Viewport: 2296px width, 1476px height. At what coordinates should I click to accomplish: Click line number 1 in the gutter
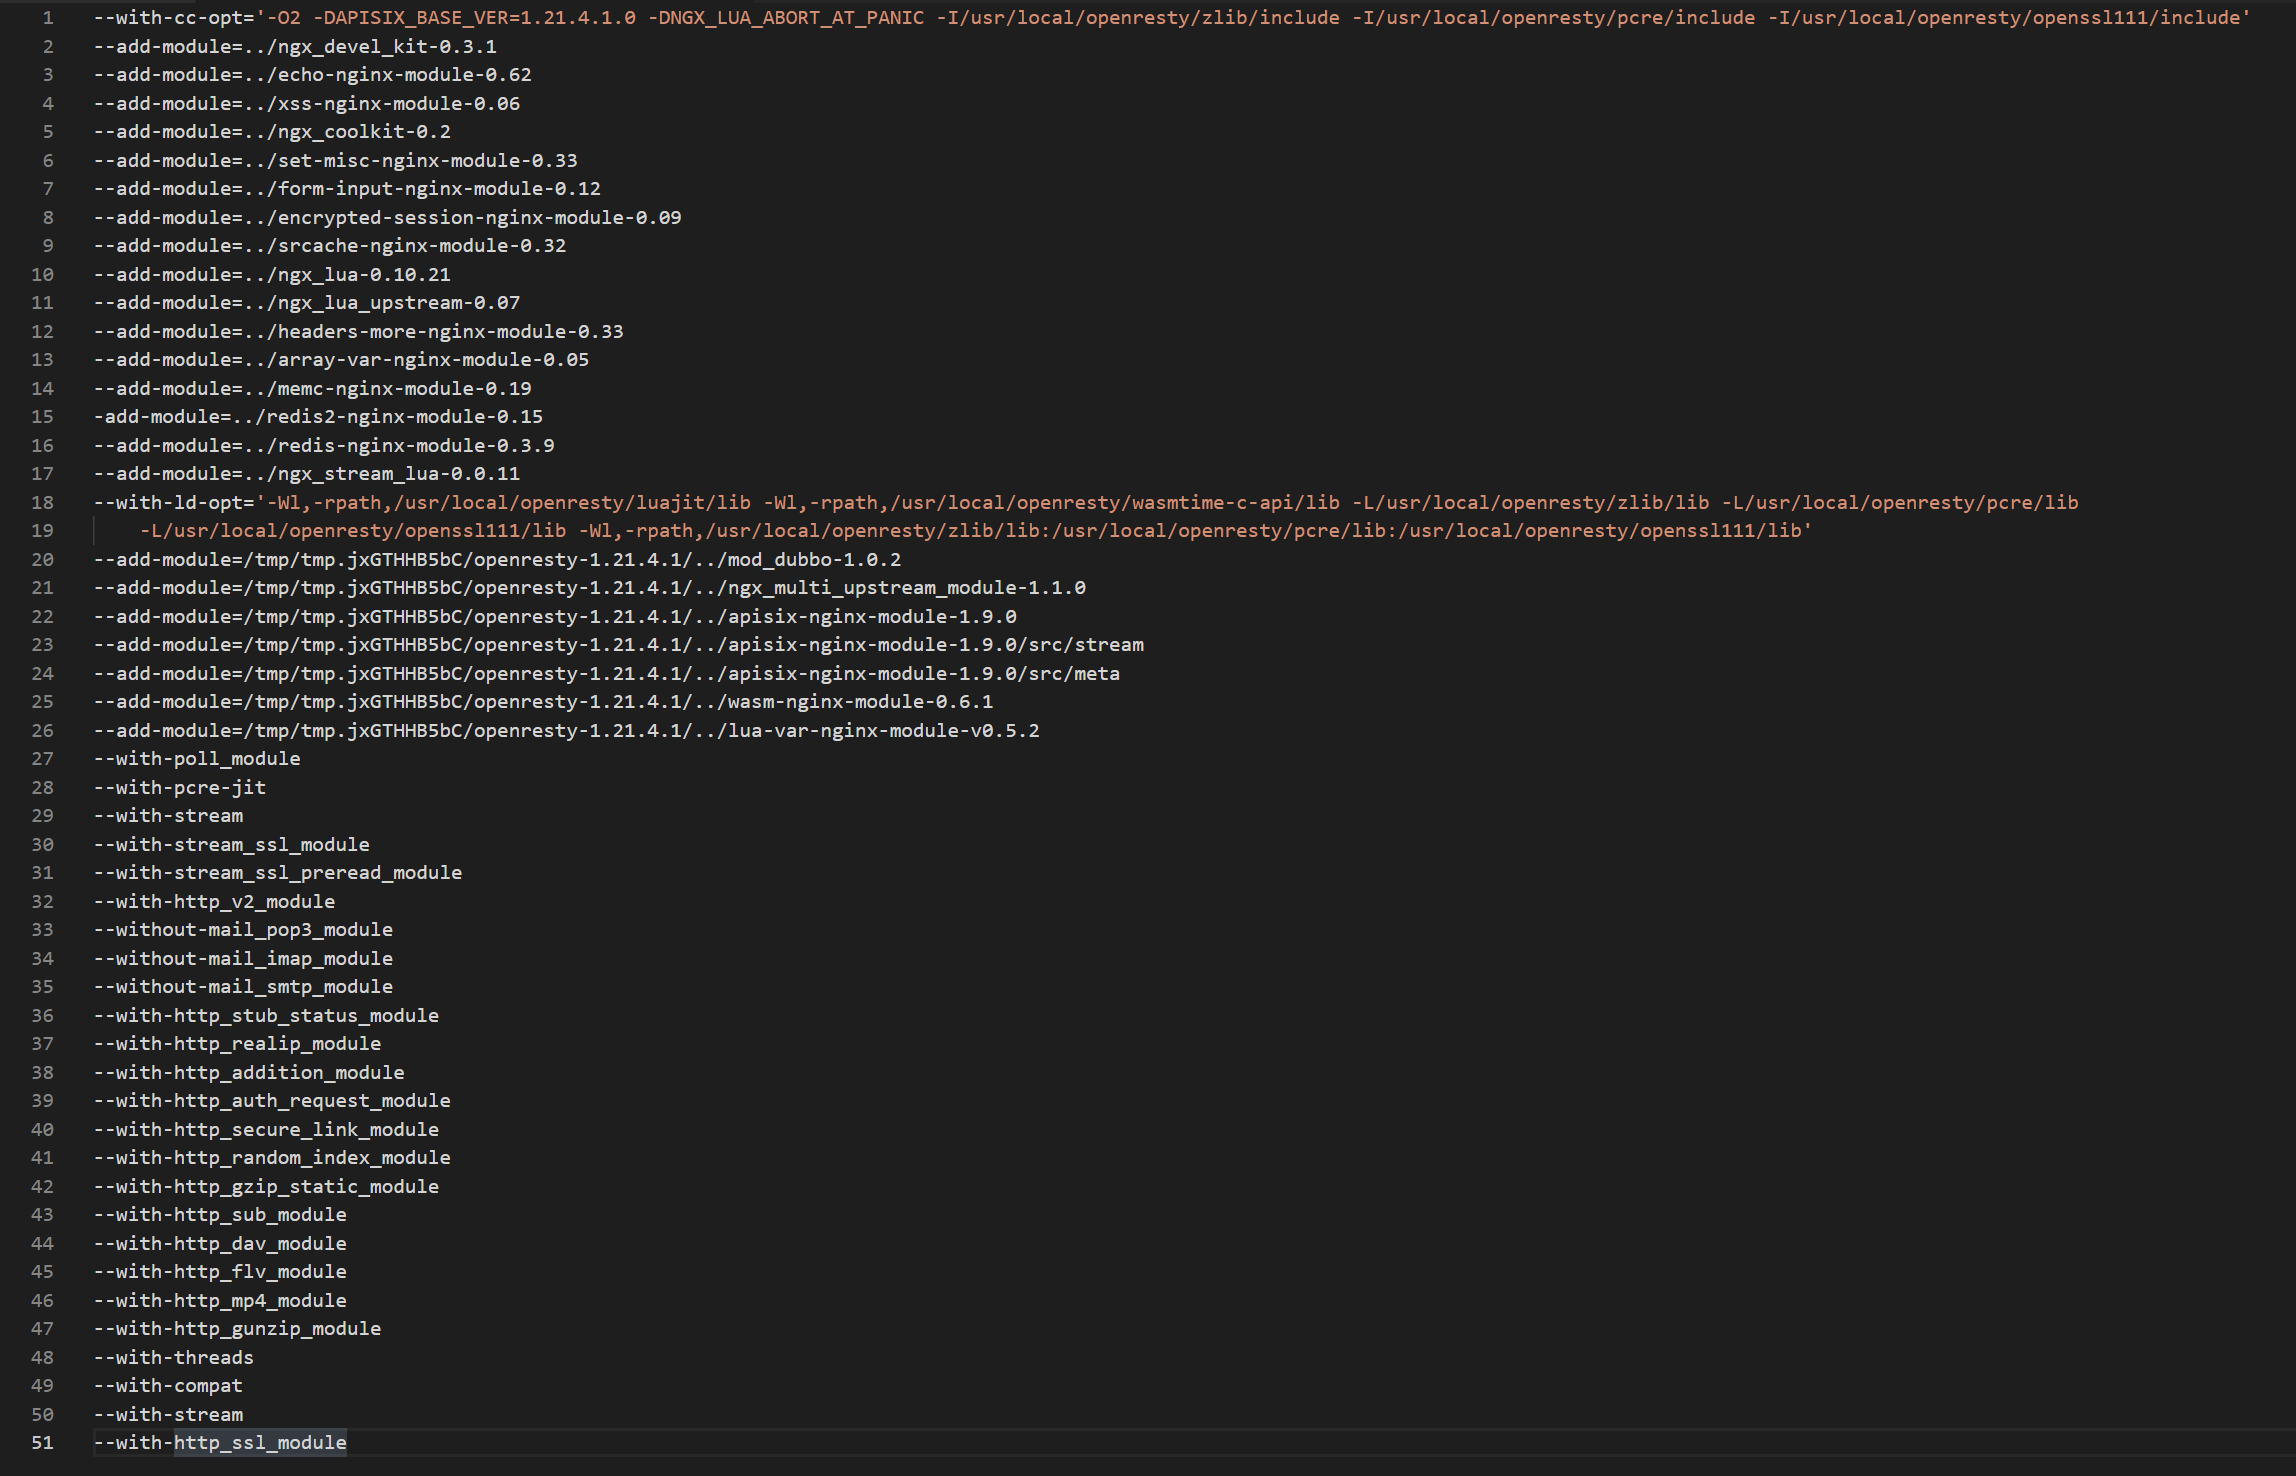pos(47,18)
